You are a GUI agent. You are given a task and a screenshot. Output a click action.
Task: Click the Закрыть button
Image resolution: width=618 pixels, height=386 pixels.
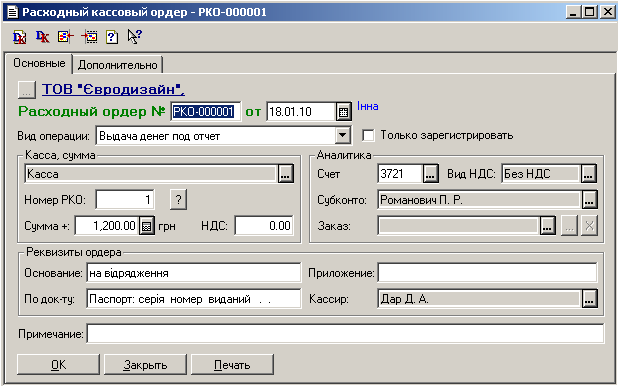145,365
